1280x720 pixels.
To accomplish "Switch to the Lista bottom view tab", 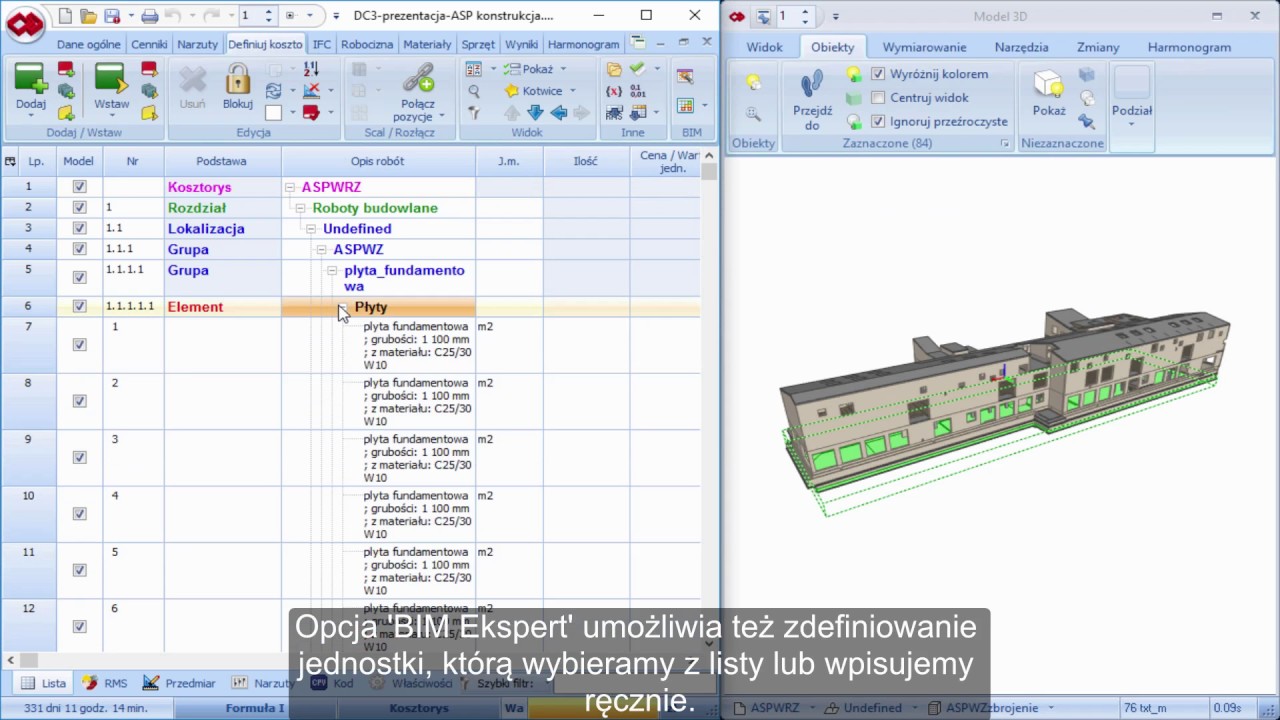I will click(44, 683).
